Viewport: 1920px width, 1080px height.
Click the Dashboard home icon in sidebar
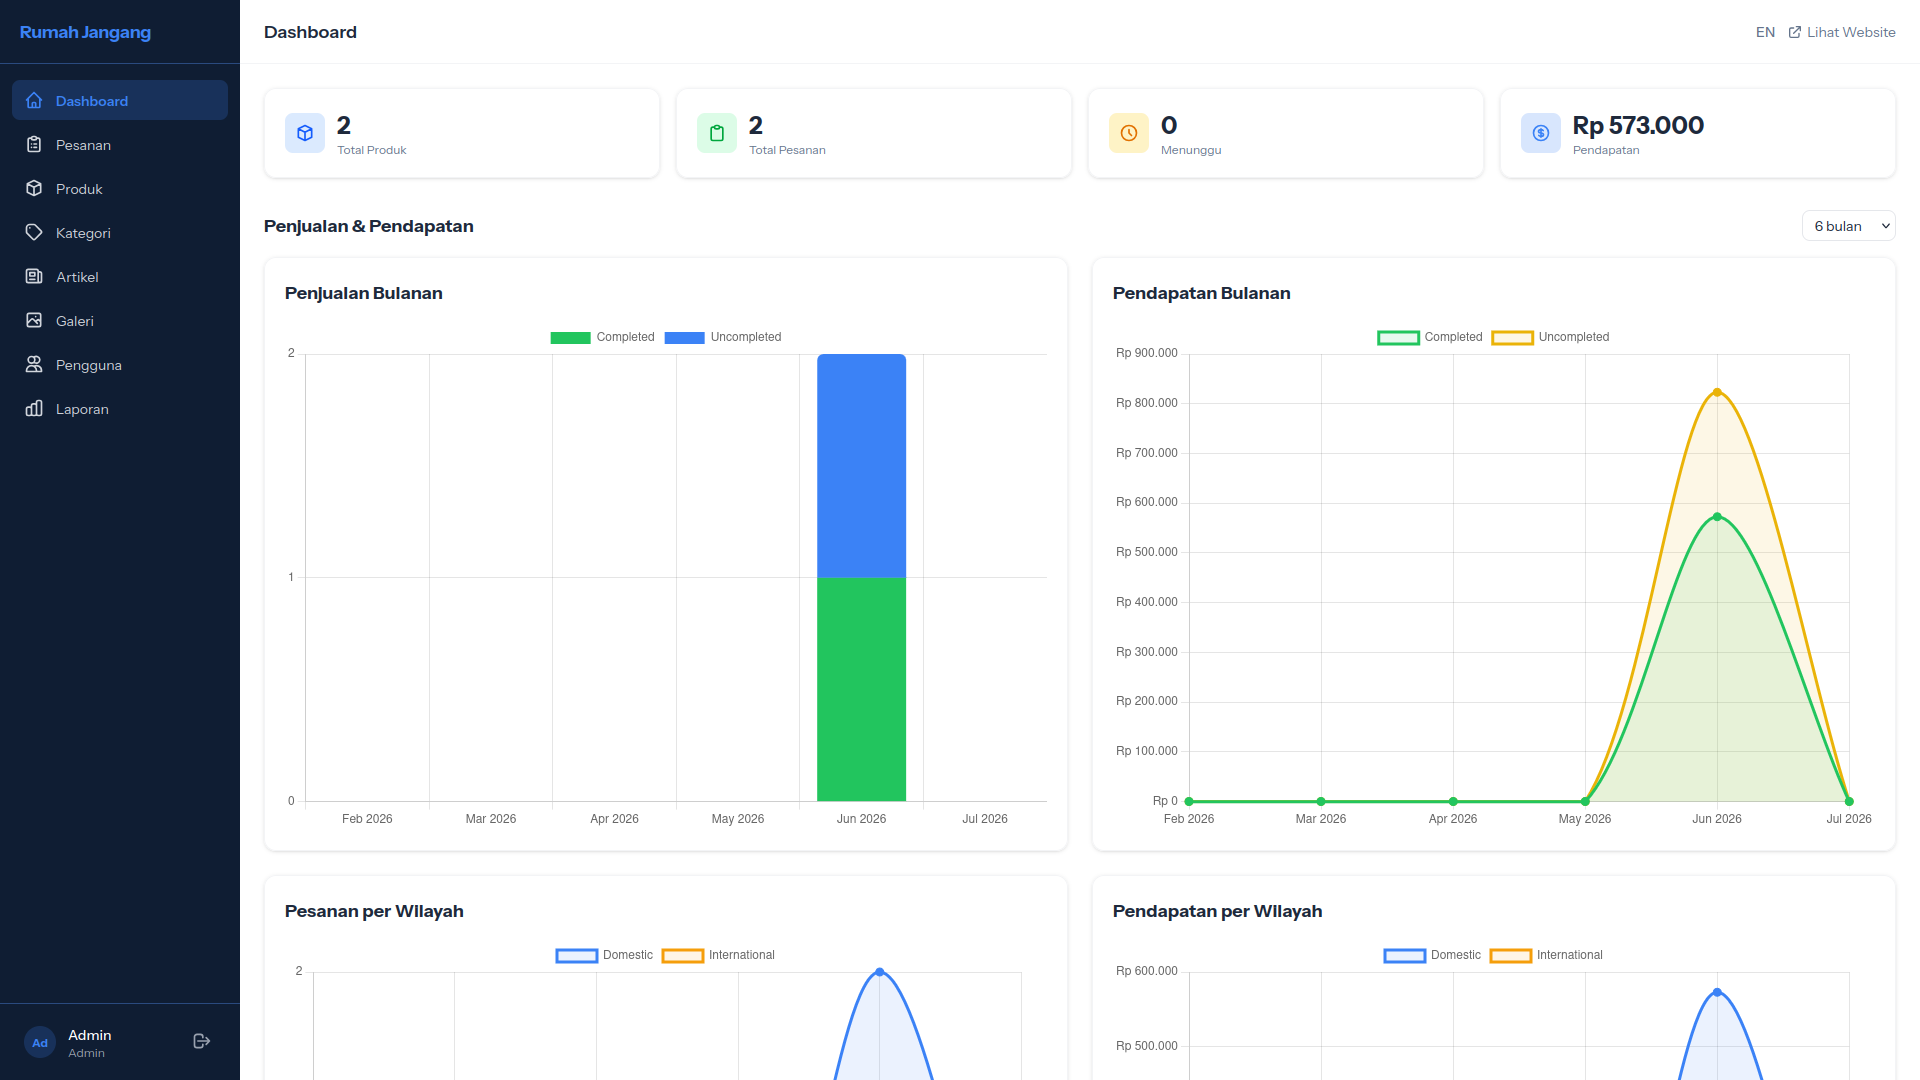click(34, 100)
